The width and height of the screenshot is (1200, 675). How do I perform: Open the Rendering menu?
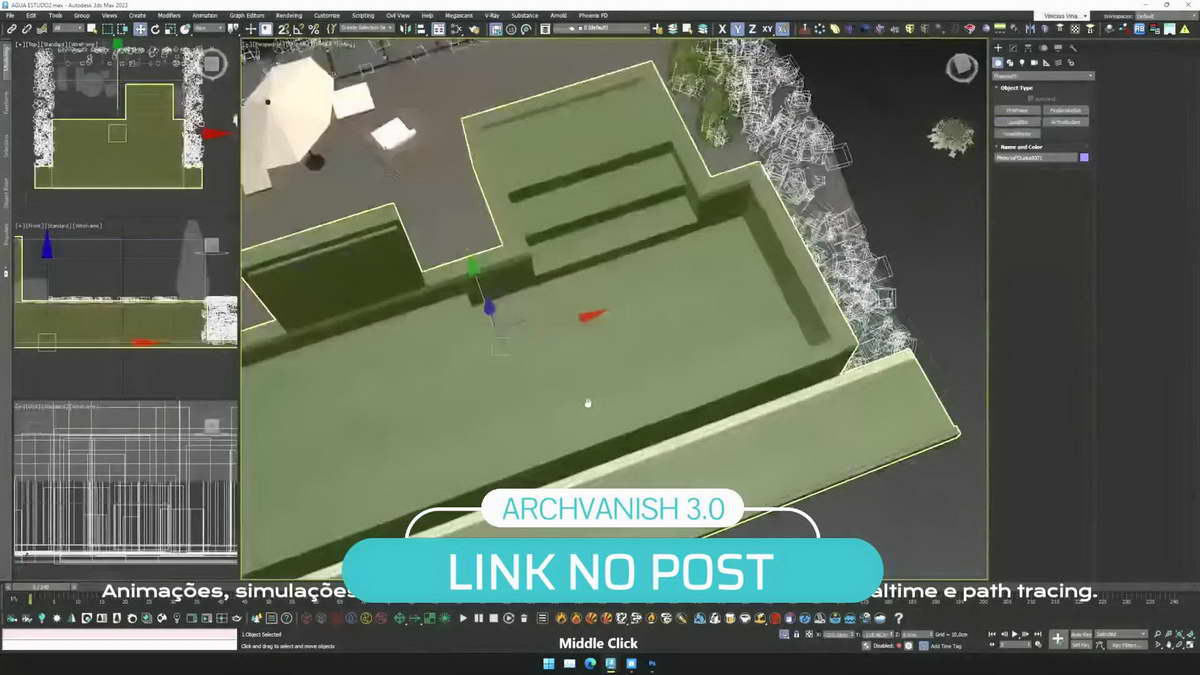coord(289,16)
